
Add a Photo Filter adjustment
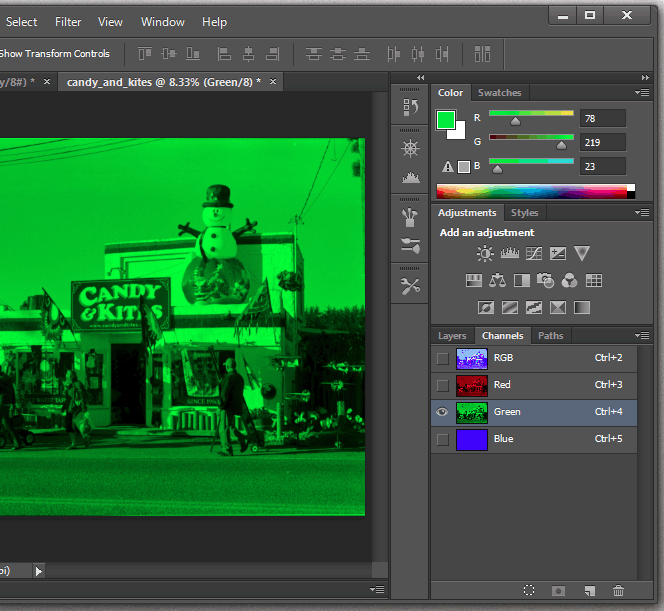(545, 280)
